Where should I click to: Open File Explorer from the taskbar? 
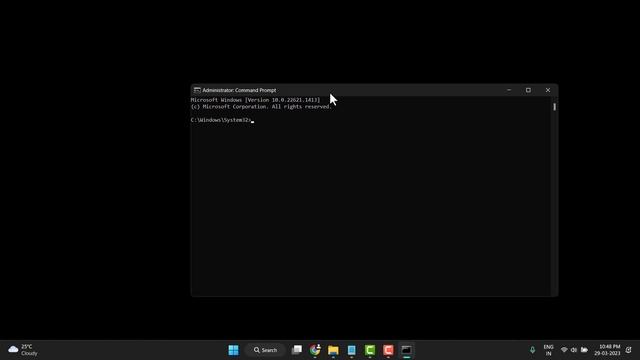tap(333, 350)
